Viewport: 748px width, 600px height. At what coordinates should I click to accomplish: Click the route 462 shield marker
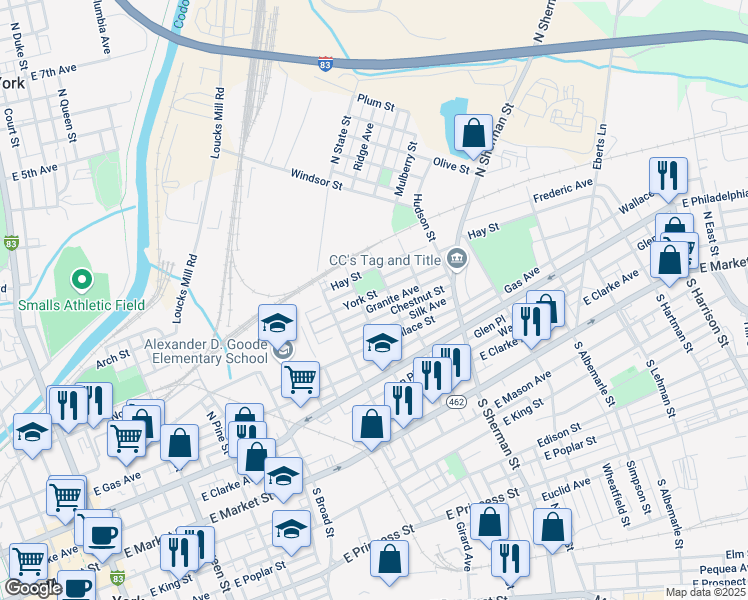[456, 402]
